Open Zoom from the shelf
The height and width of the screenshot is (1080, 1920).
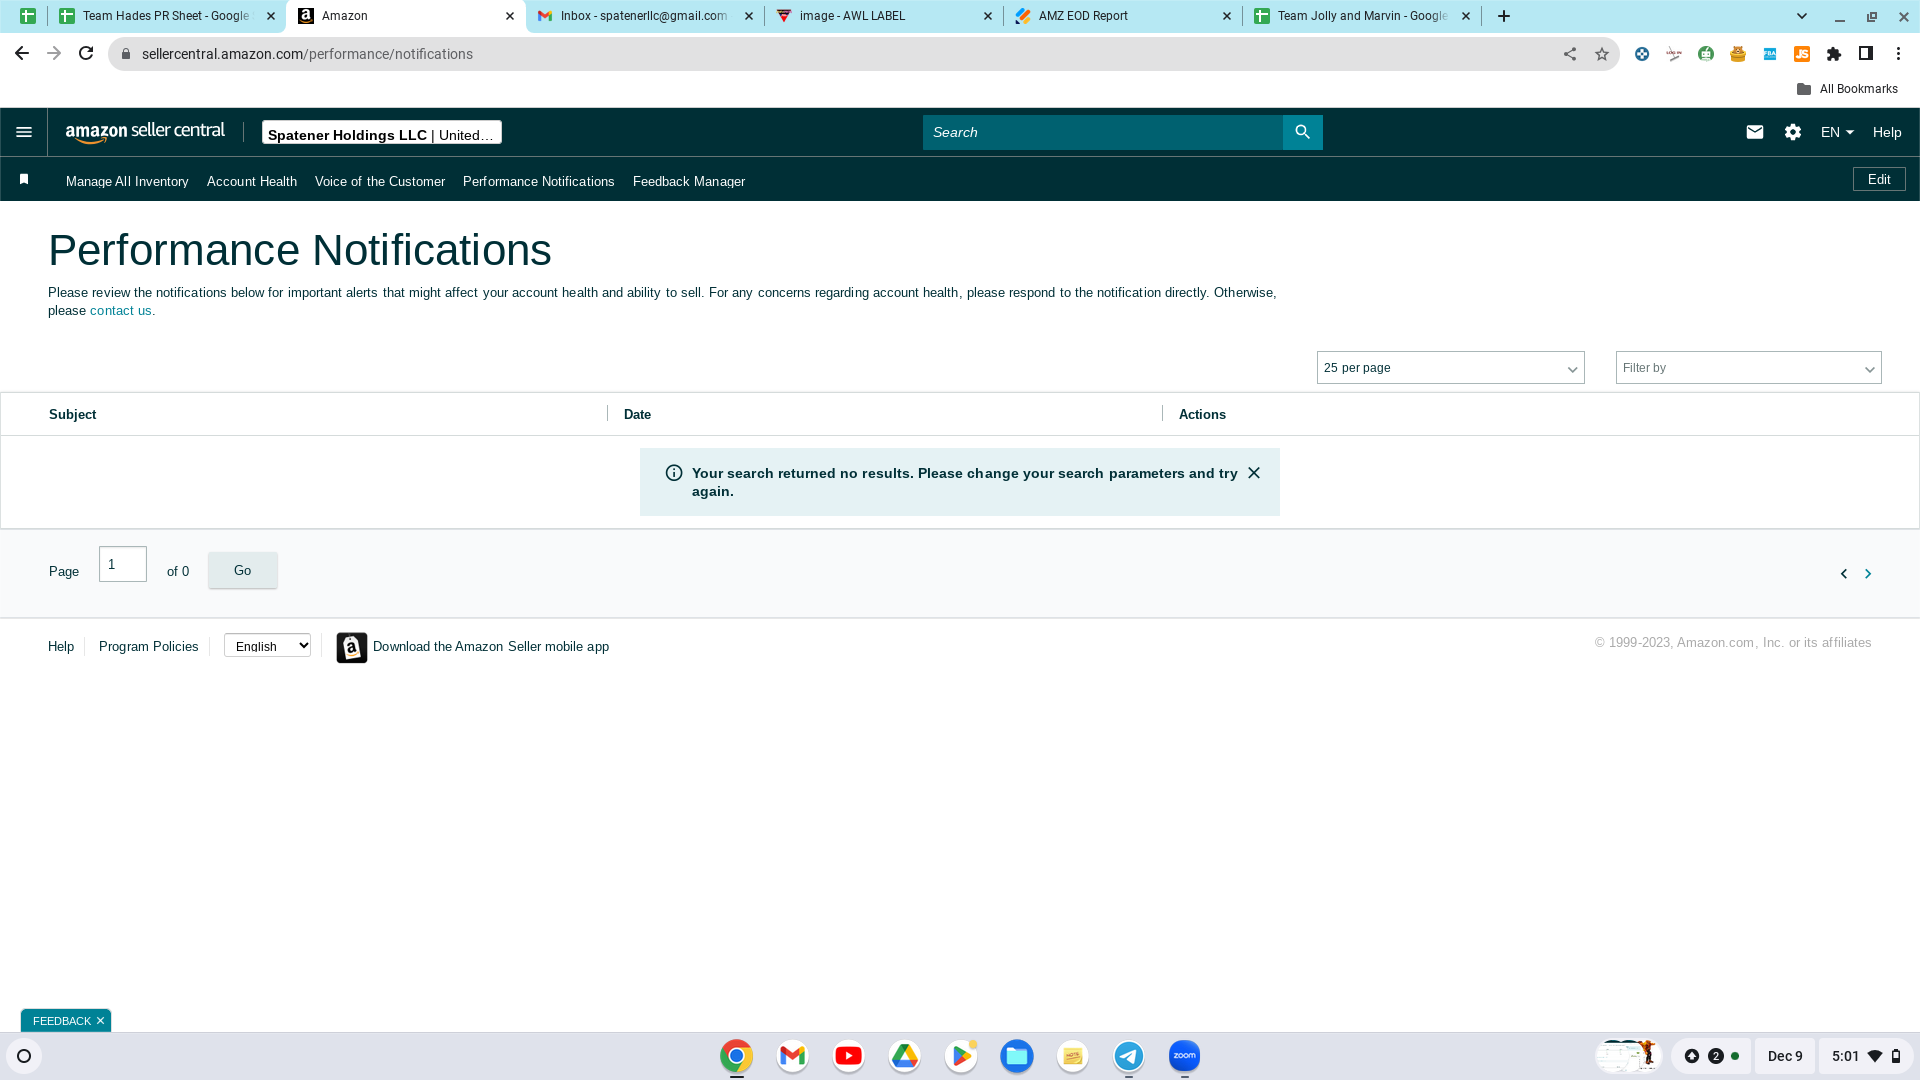click(x=1185, y=1056)
